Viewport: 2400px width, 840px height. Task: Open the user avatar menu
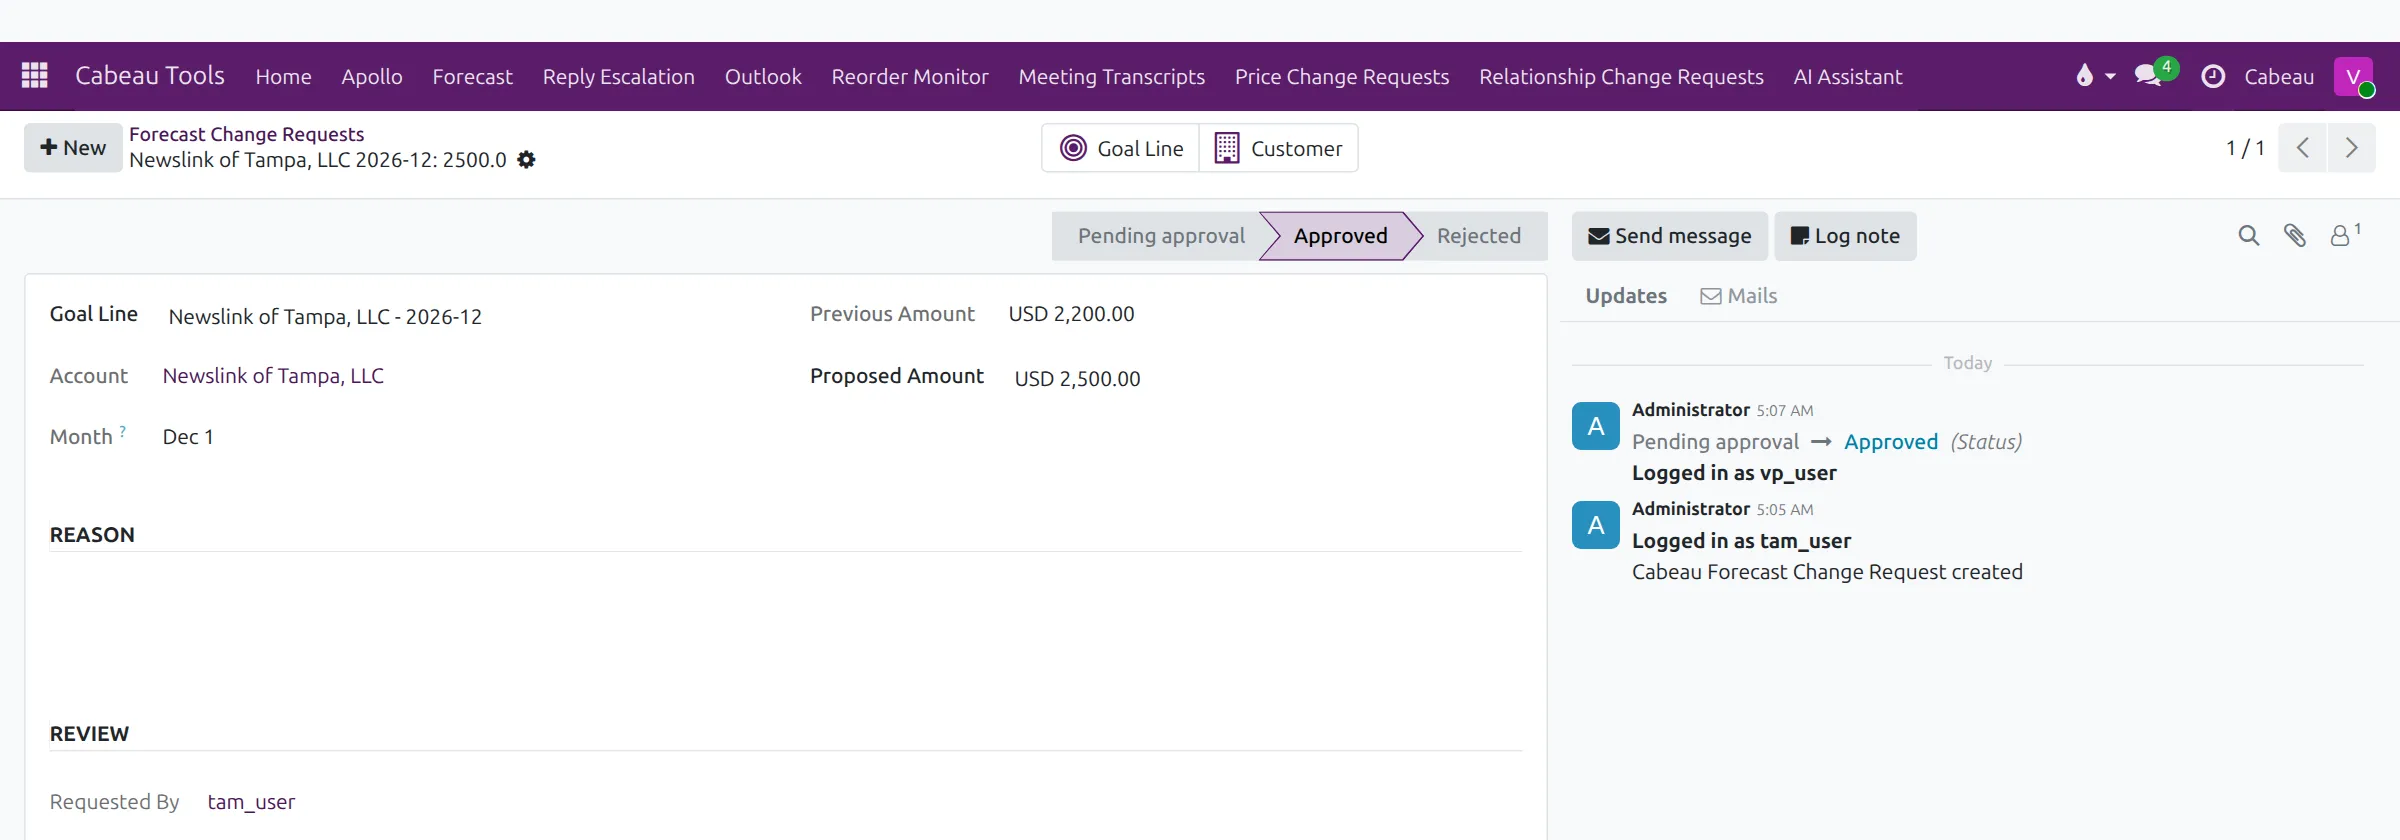[2354, 76]
